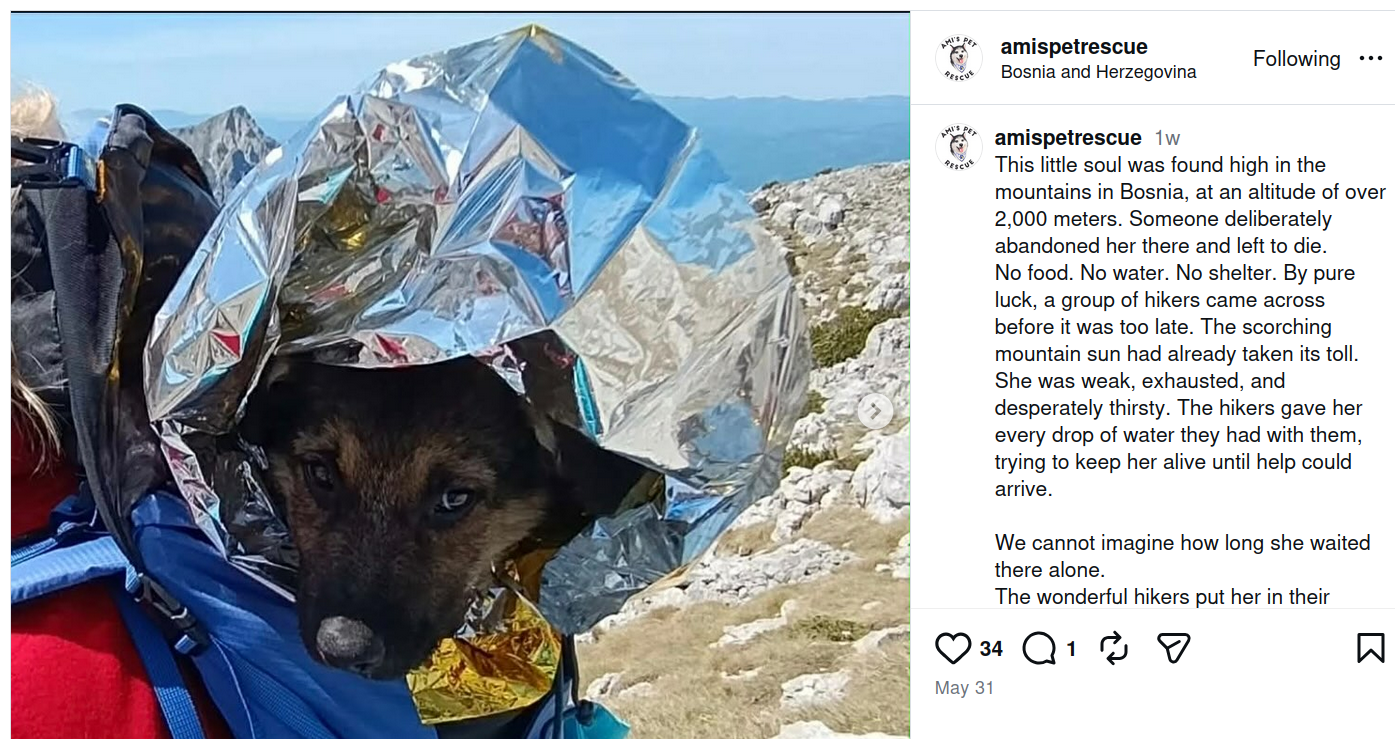The width and height of the screenshot is (1395, 739).
Task: Click amispetrescue avatar beside the caption
Action: pos(959,148)
